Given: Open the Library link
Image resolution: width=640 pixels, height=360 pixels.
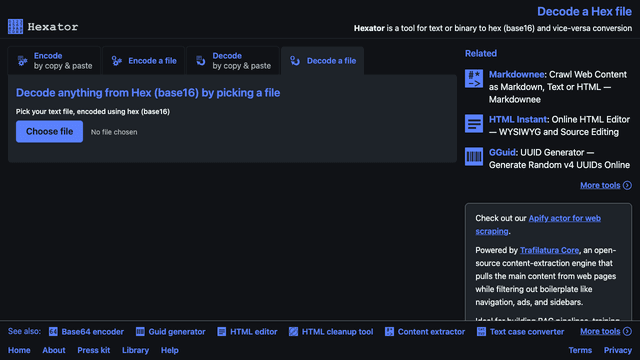Looking at the screenshot, I should click(x=135, y=350).
